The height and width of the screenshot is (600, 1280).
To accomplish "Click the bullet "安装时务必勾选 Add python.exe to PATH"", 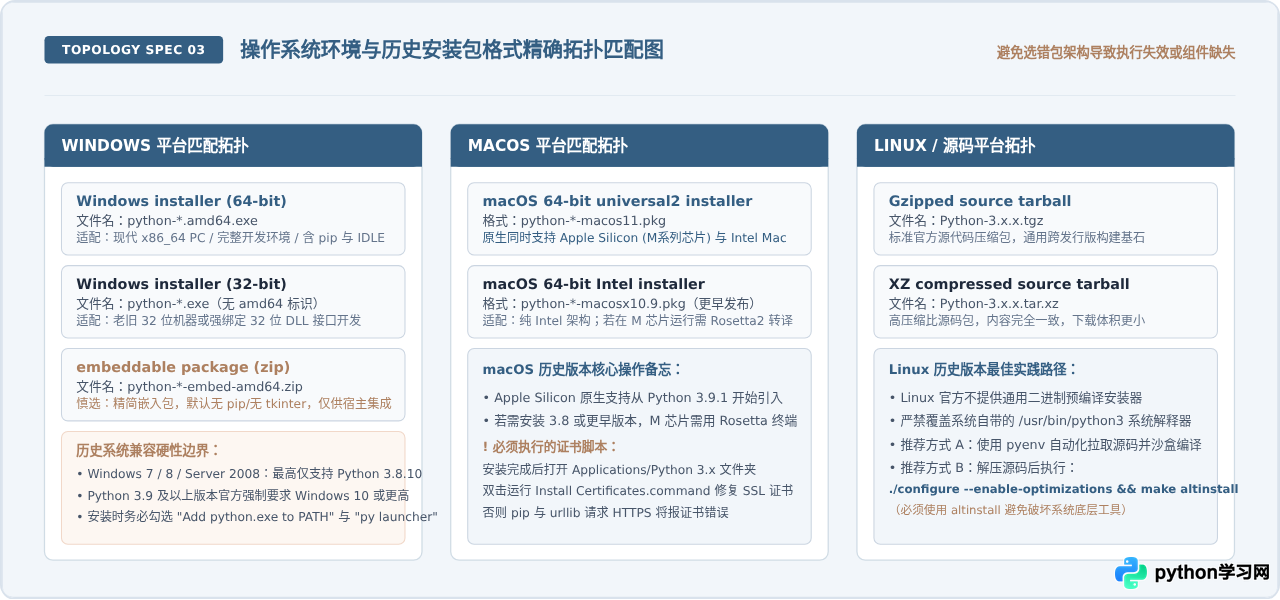I will 257,517.
